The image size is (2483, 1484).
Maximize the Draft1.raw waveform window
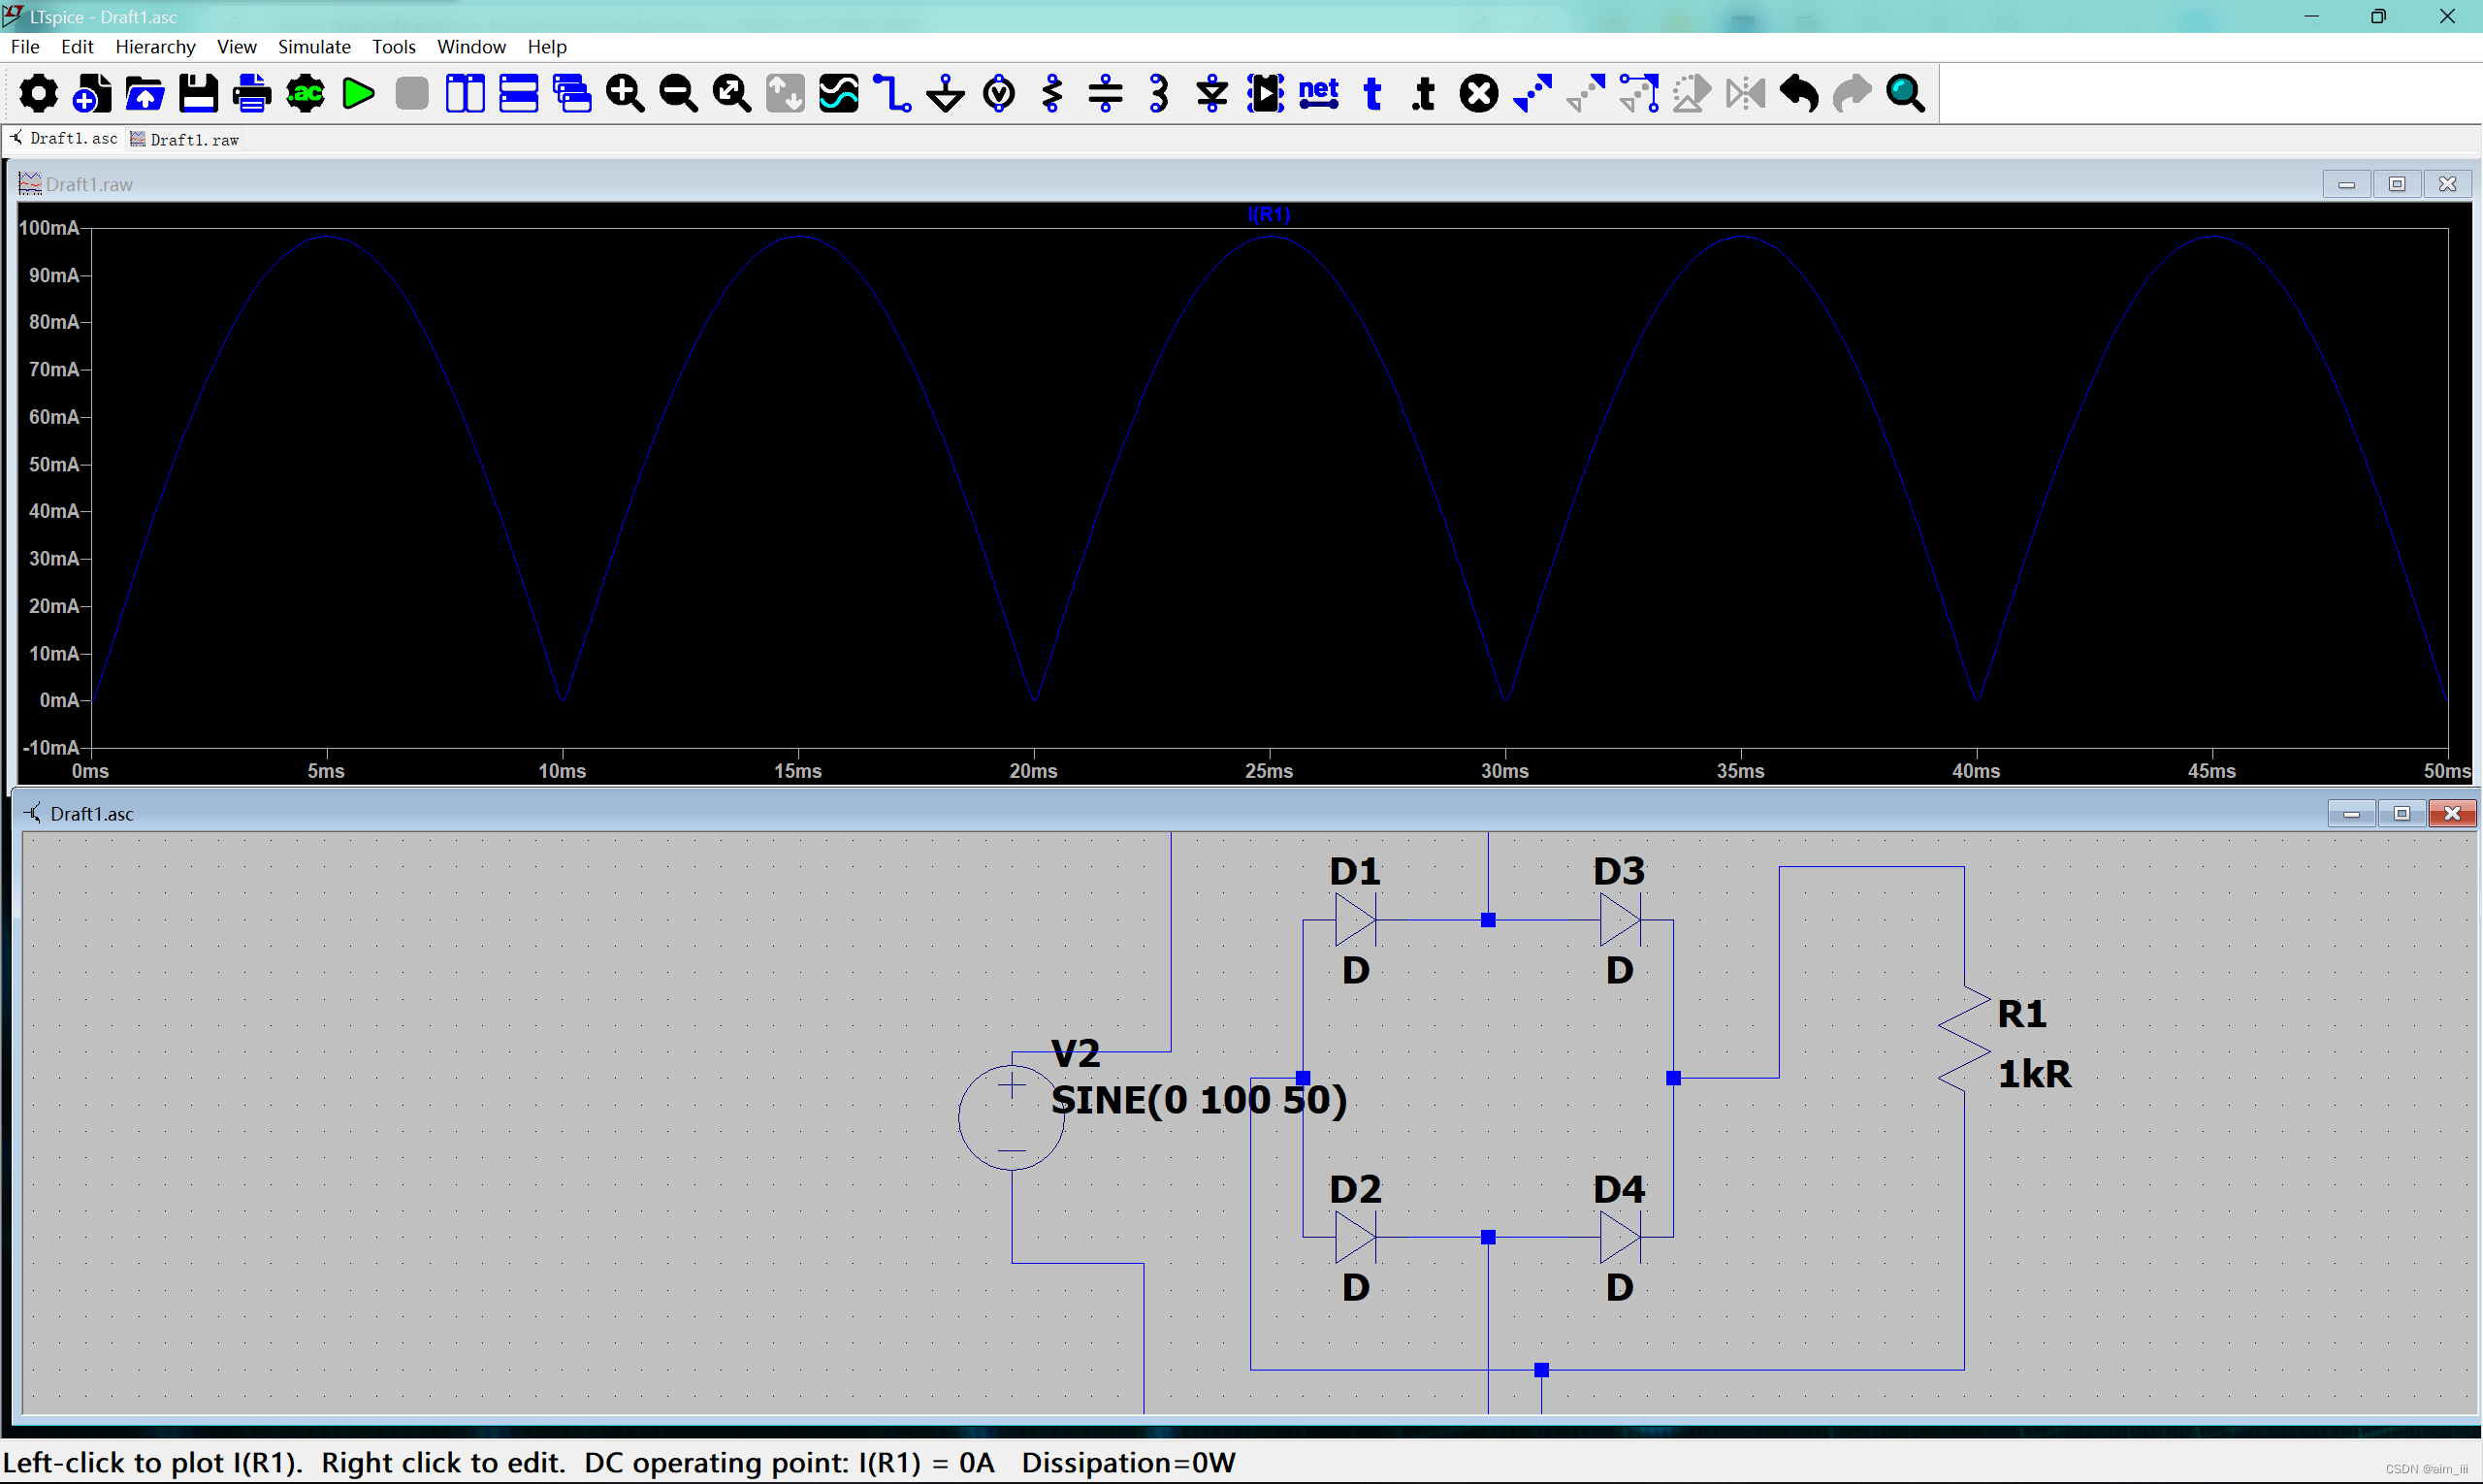click(x=2396, y=184)
